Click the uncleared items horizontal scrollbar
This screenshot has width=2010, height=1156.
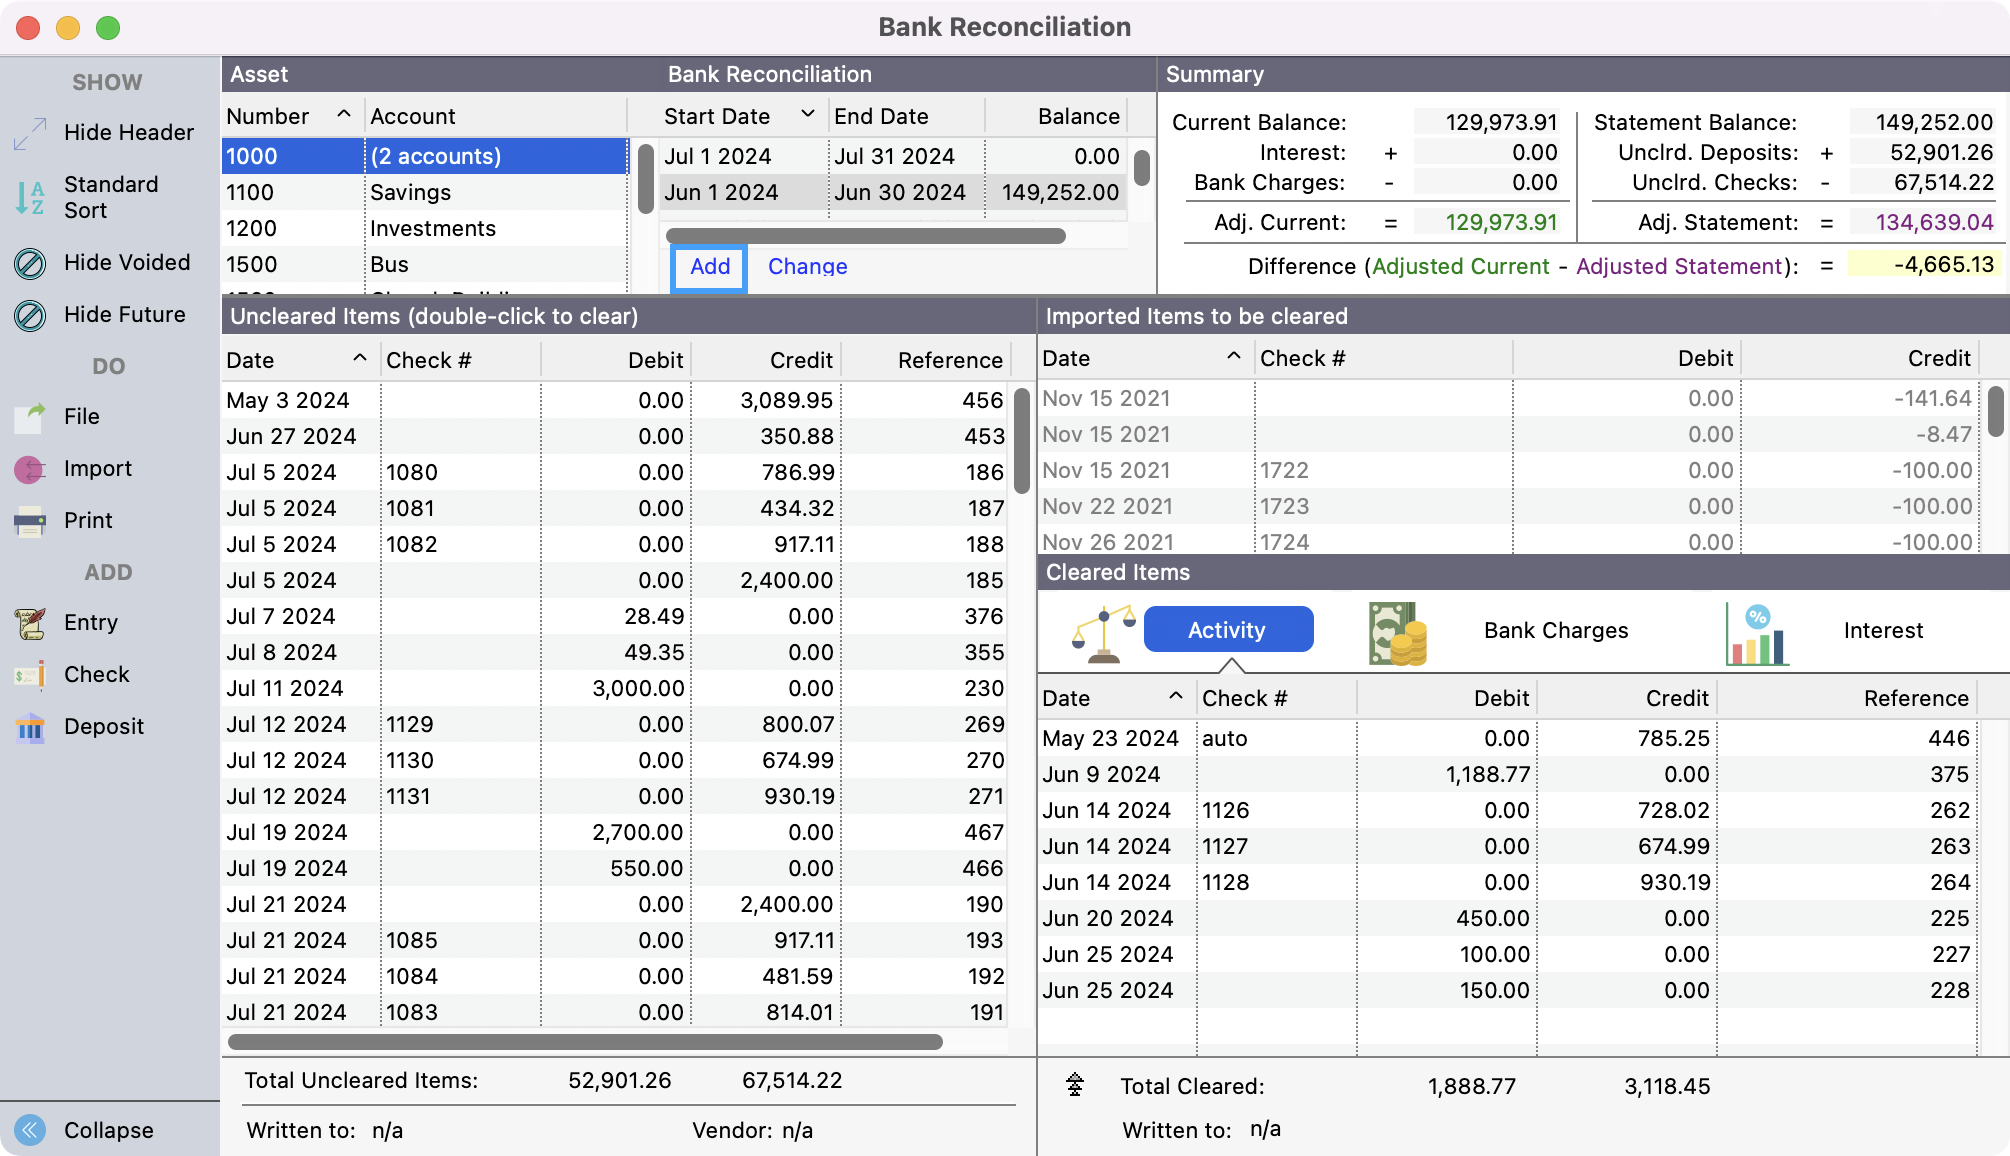click(585, 1042)
